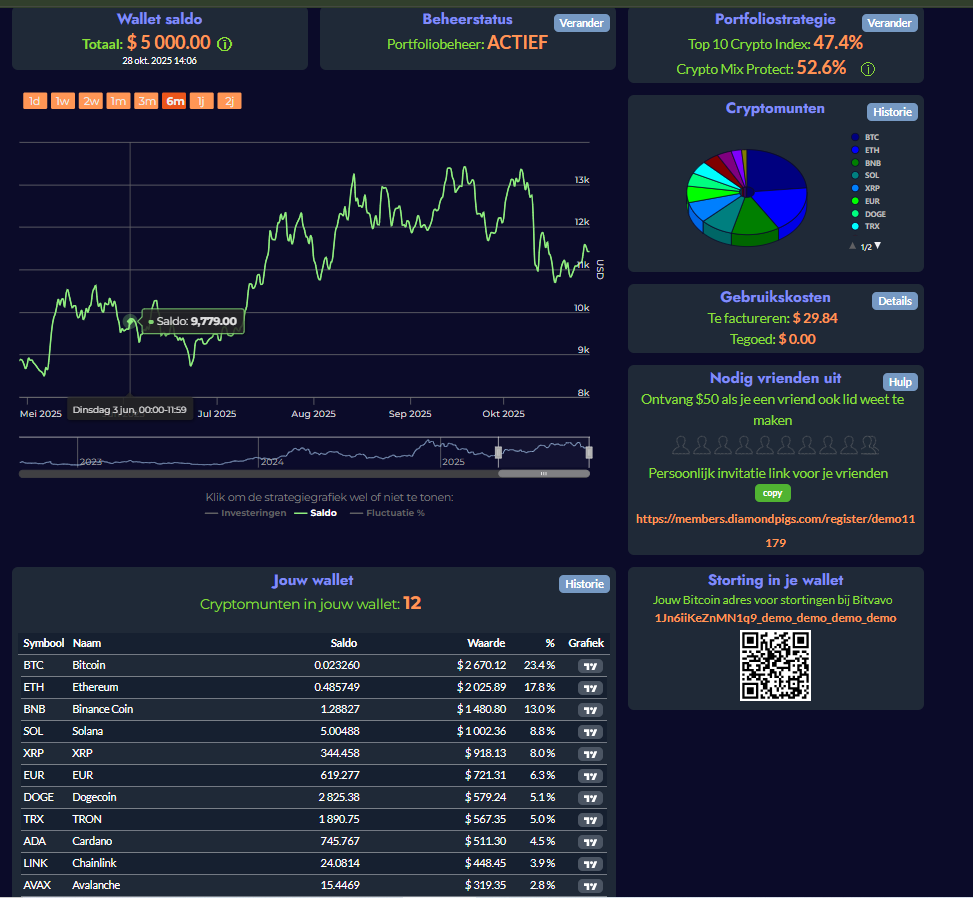Click the Bitcoin deposit QR code

775,666
